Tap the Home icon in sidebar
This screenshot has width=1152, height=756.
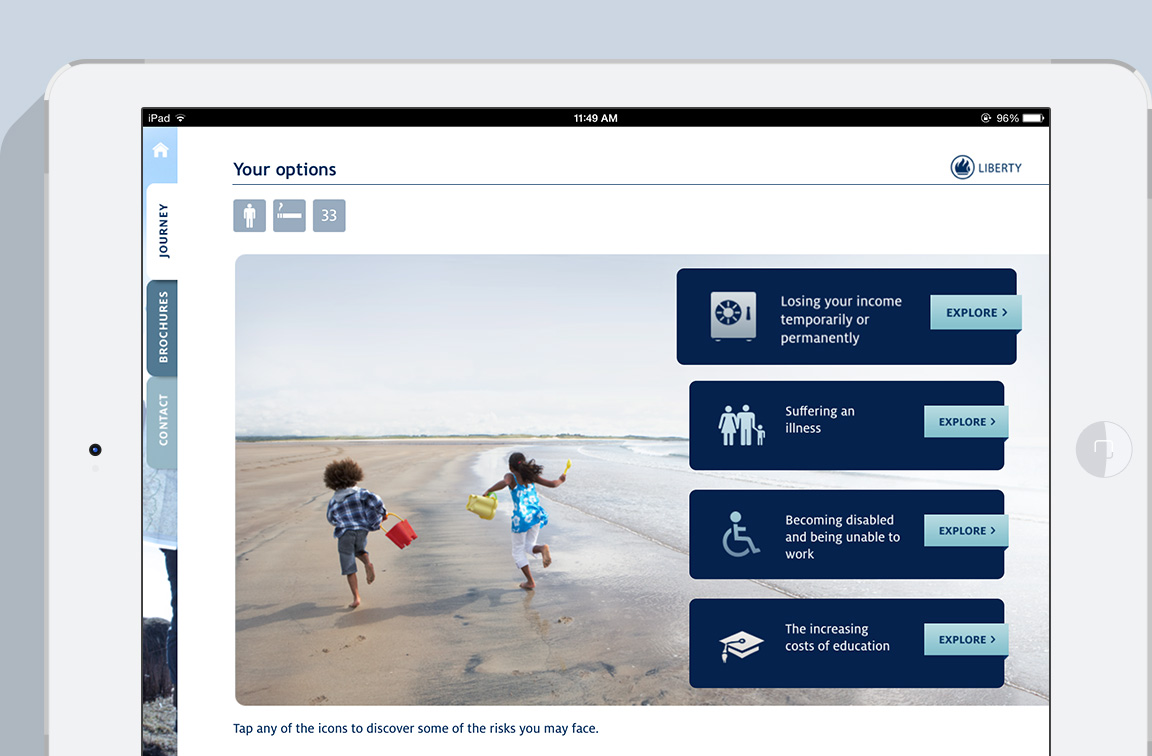pyautogui.click(x=160, y=151)
